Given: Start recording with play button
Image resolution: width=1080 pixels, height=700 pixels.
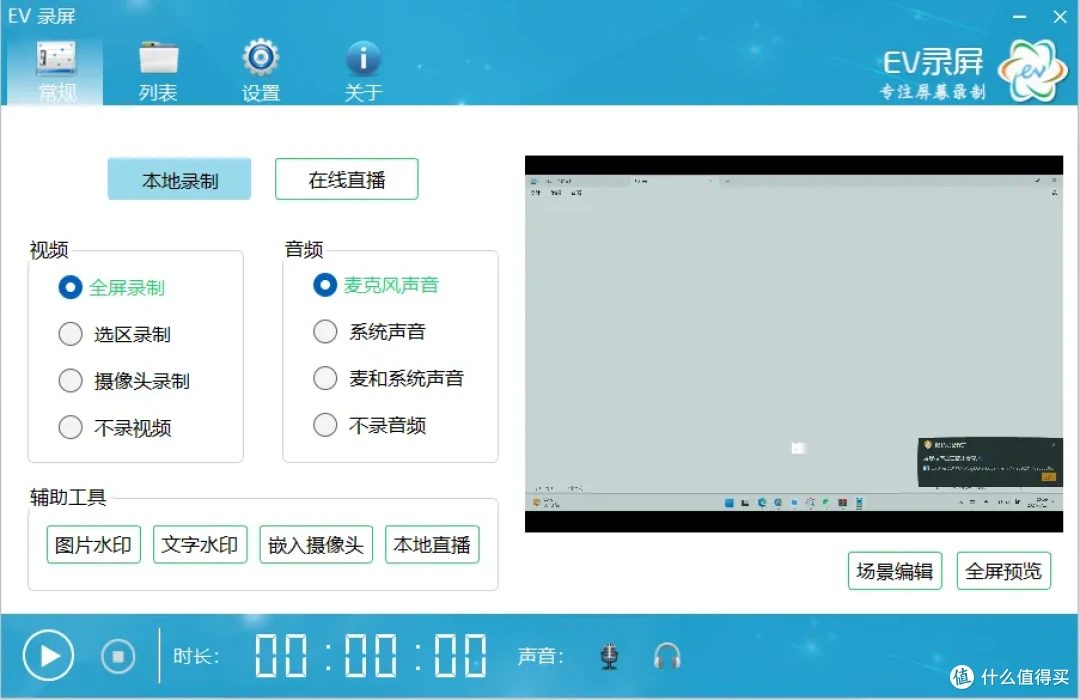Looking at the screenshot, I should coord(48,655).
